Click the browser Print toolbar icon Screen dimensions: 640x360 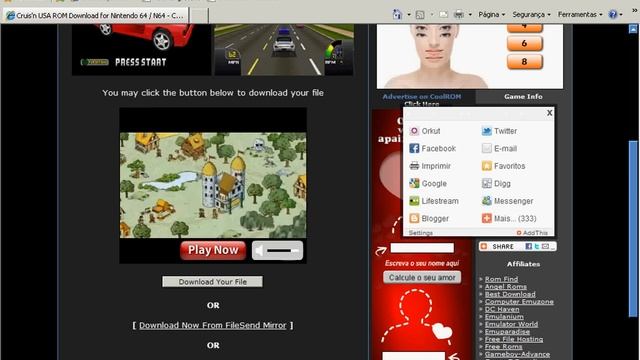459,15
